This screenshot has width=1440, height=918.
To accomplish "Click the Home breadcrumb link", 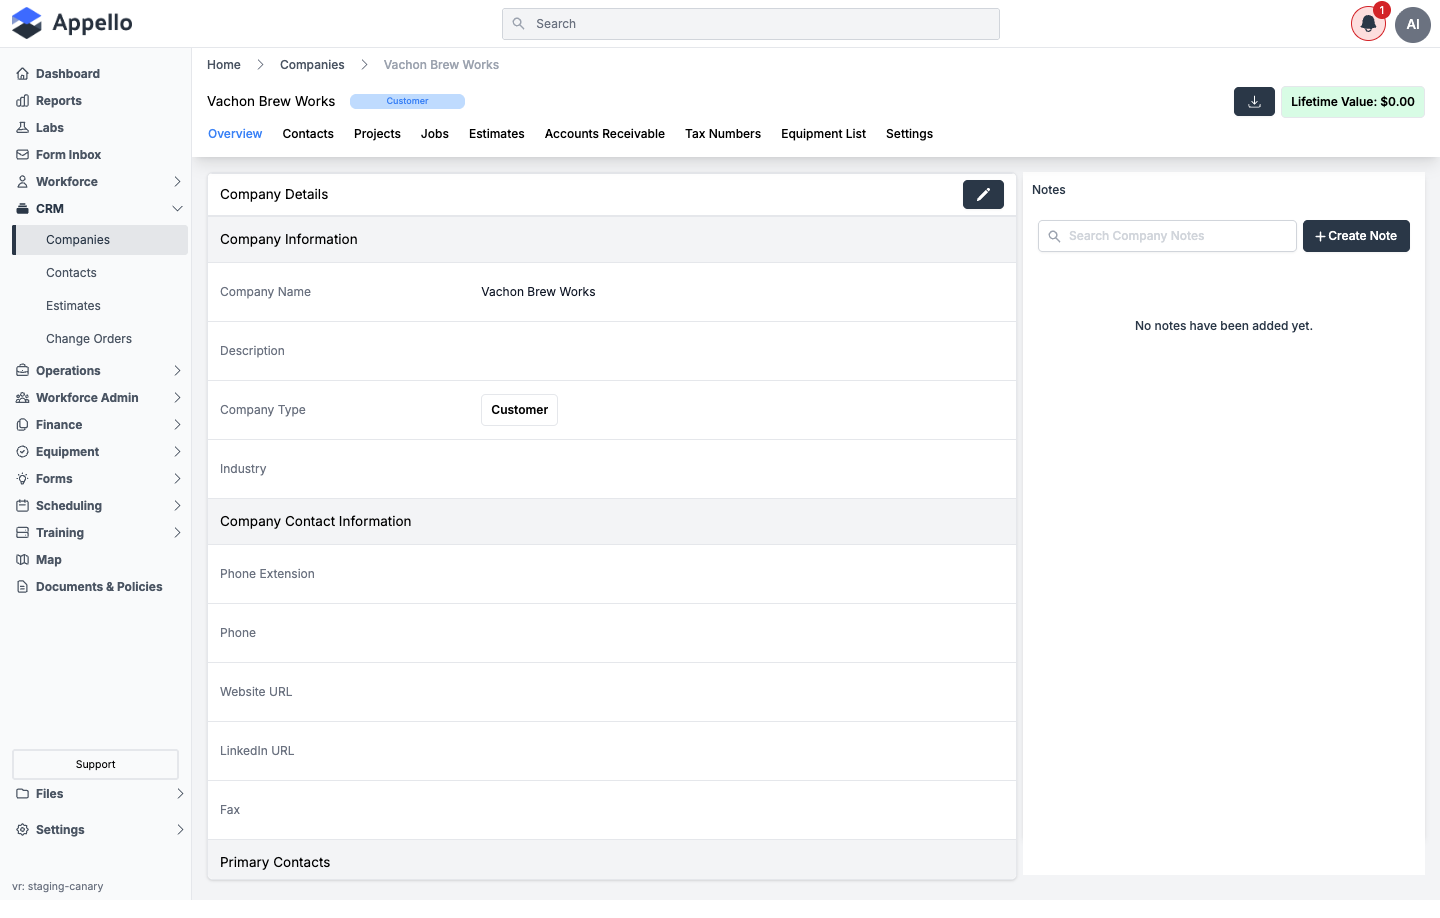I will tap(224, 65).
